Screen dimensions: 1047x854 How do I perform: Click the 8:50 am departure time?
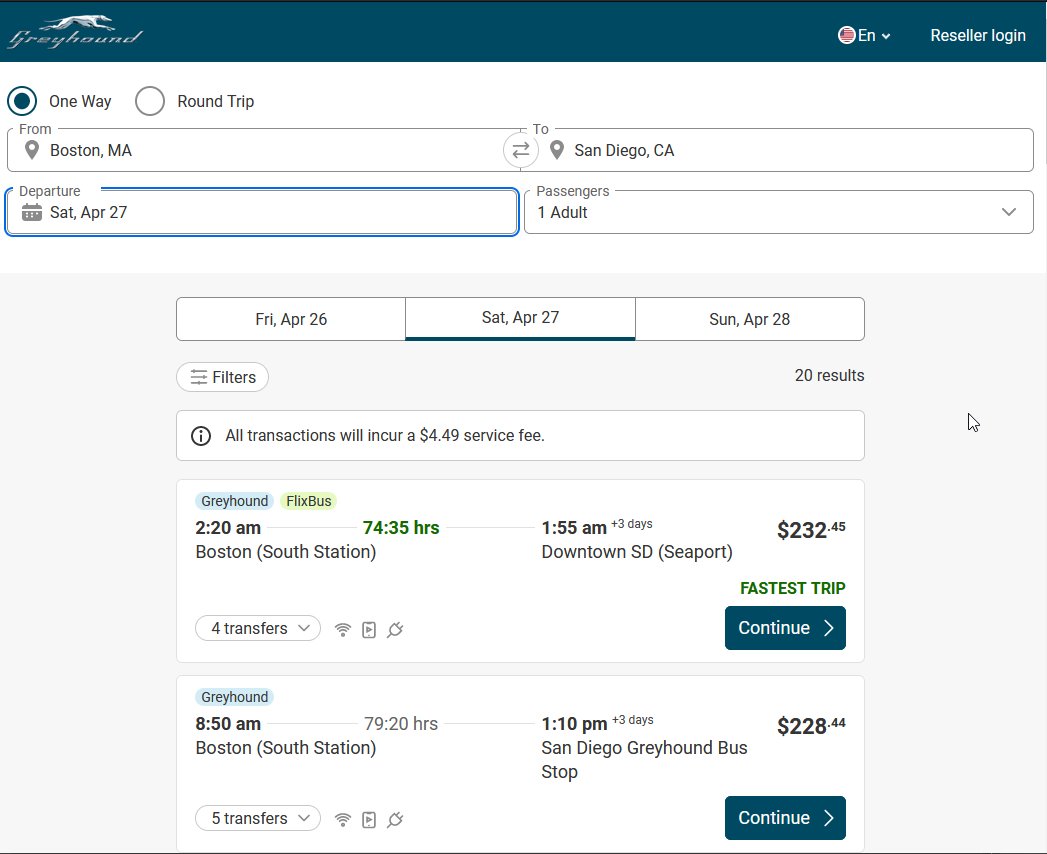click(228, 724)
